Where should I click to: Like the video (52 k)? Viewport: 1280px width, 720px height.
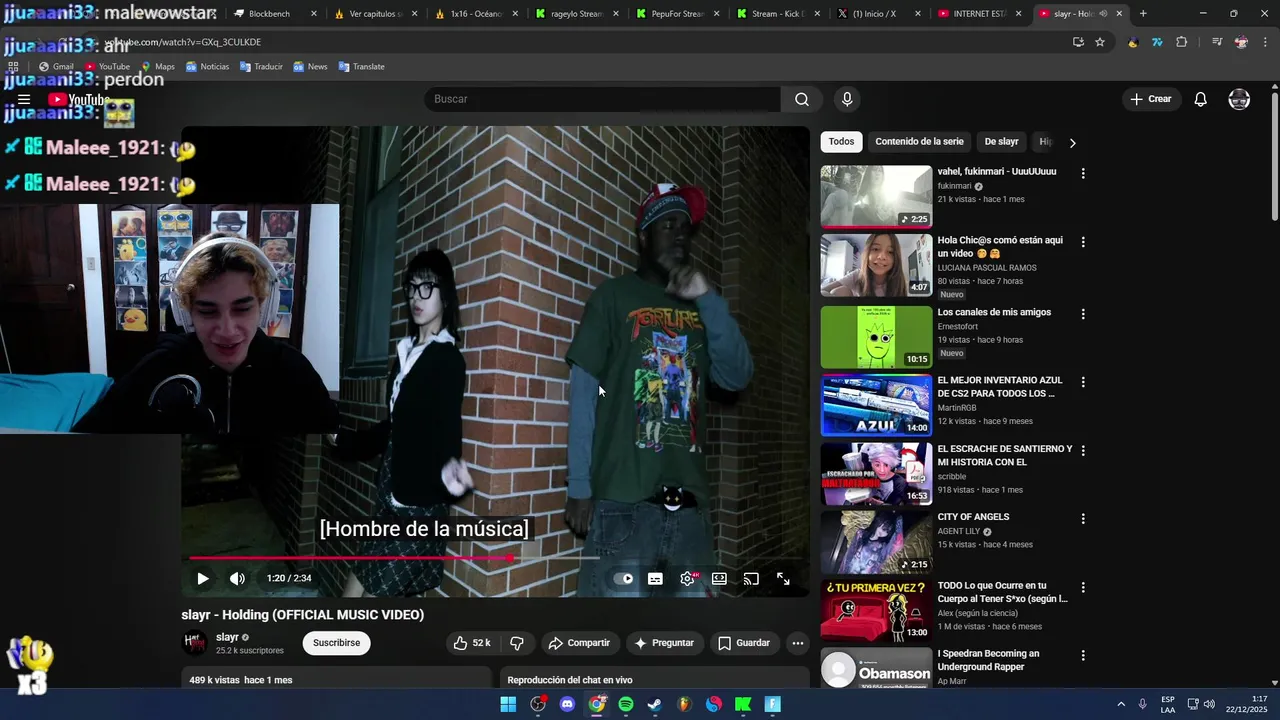472,643
